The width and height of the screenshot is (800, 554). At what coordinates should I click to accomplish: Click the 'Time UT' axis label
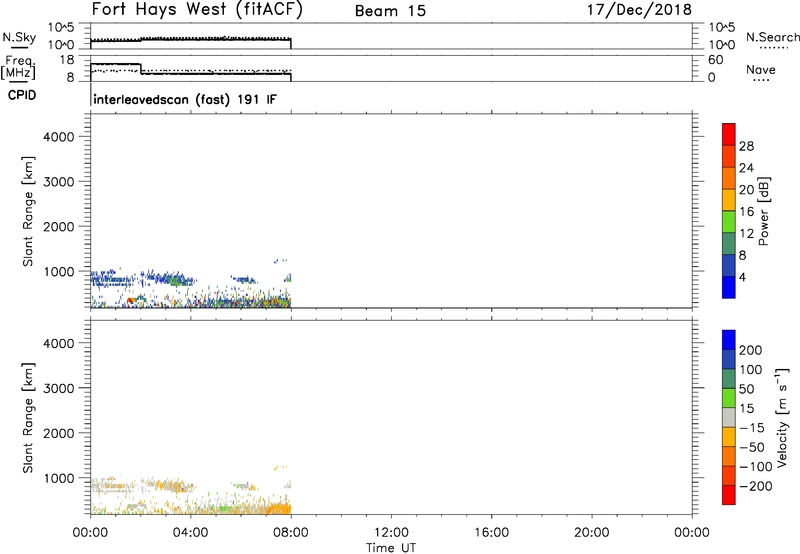pyautogui.click(x=391, y=547)
